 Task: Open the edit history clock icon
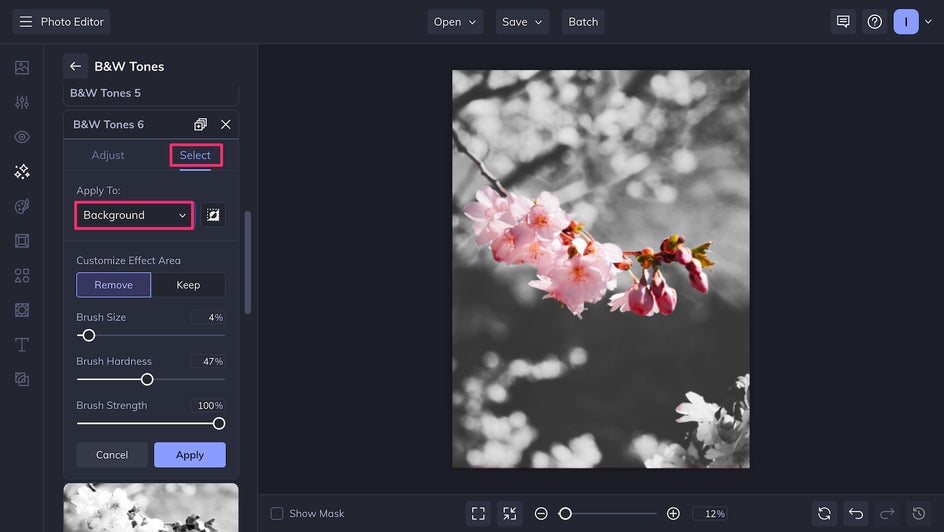(919, 513)
